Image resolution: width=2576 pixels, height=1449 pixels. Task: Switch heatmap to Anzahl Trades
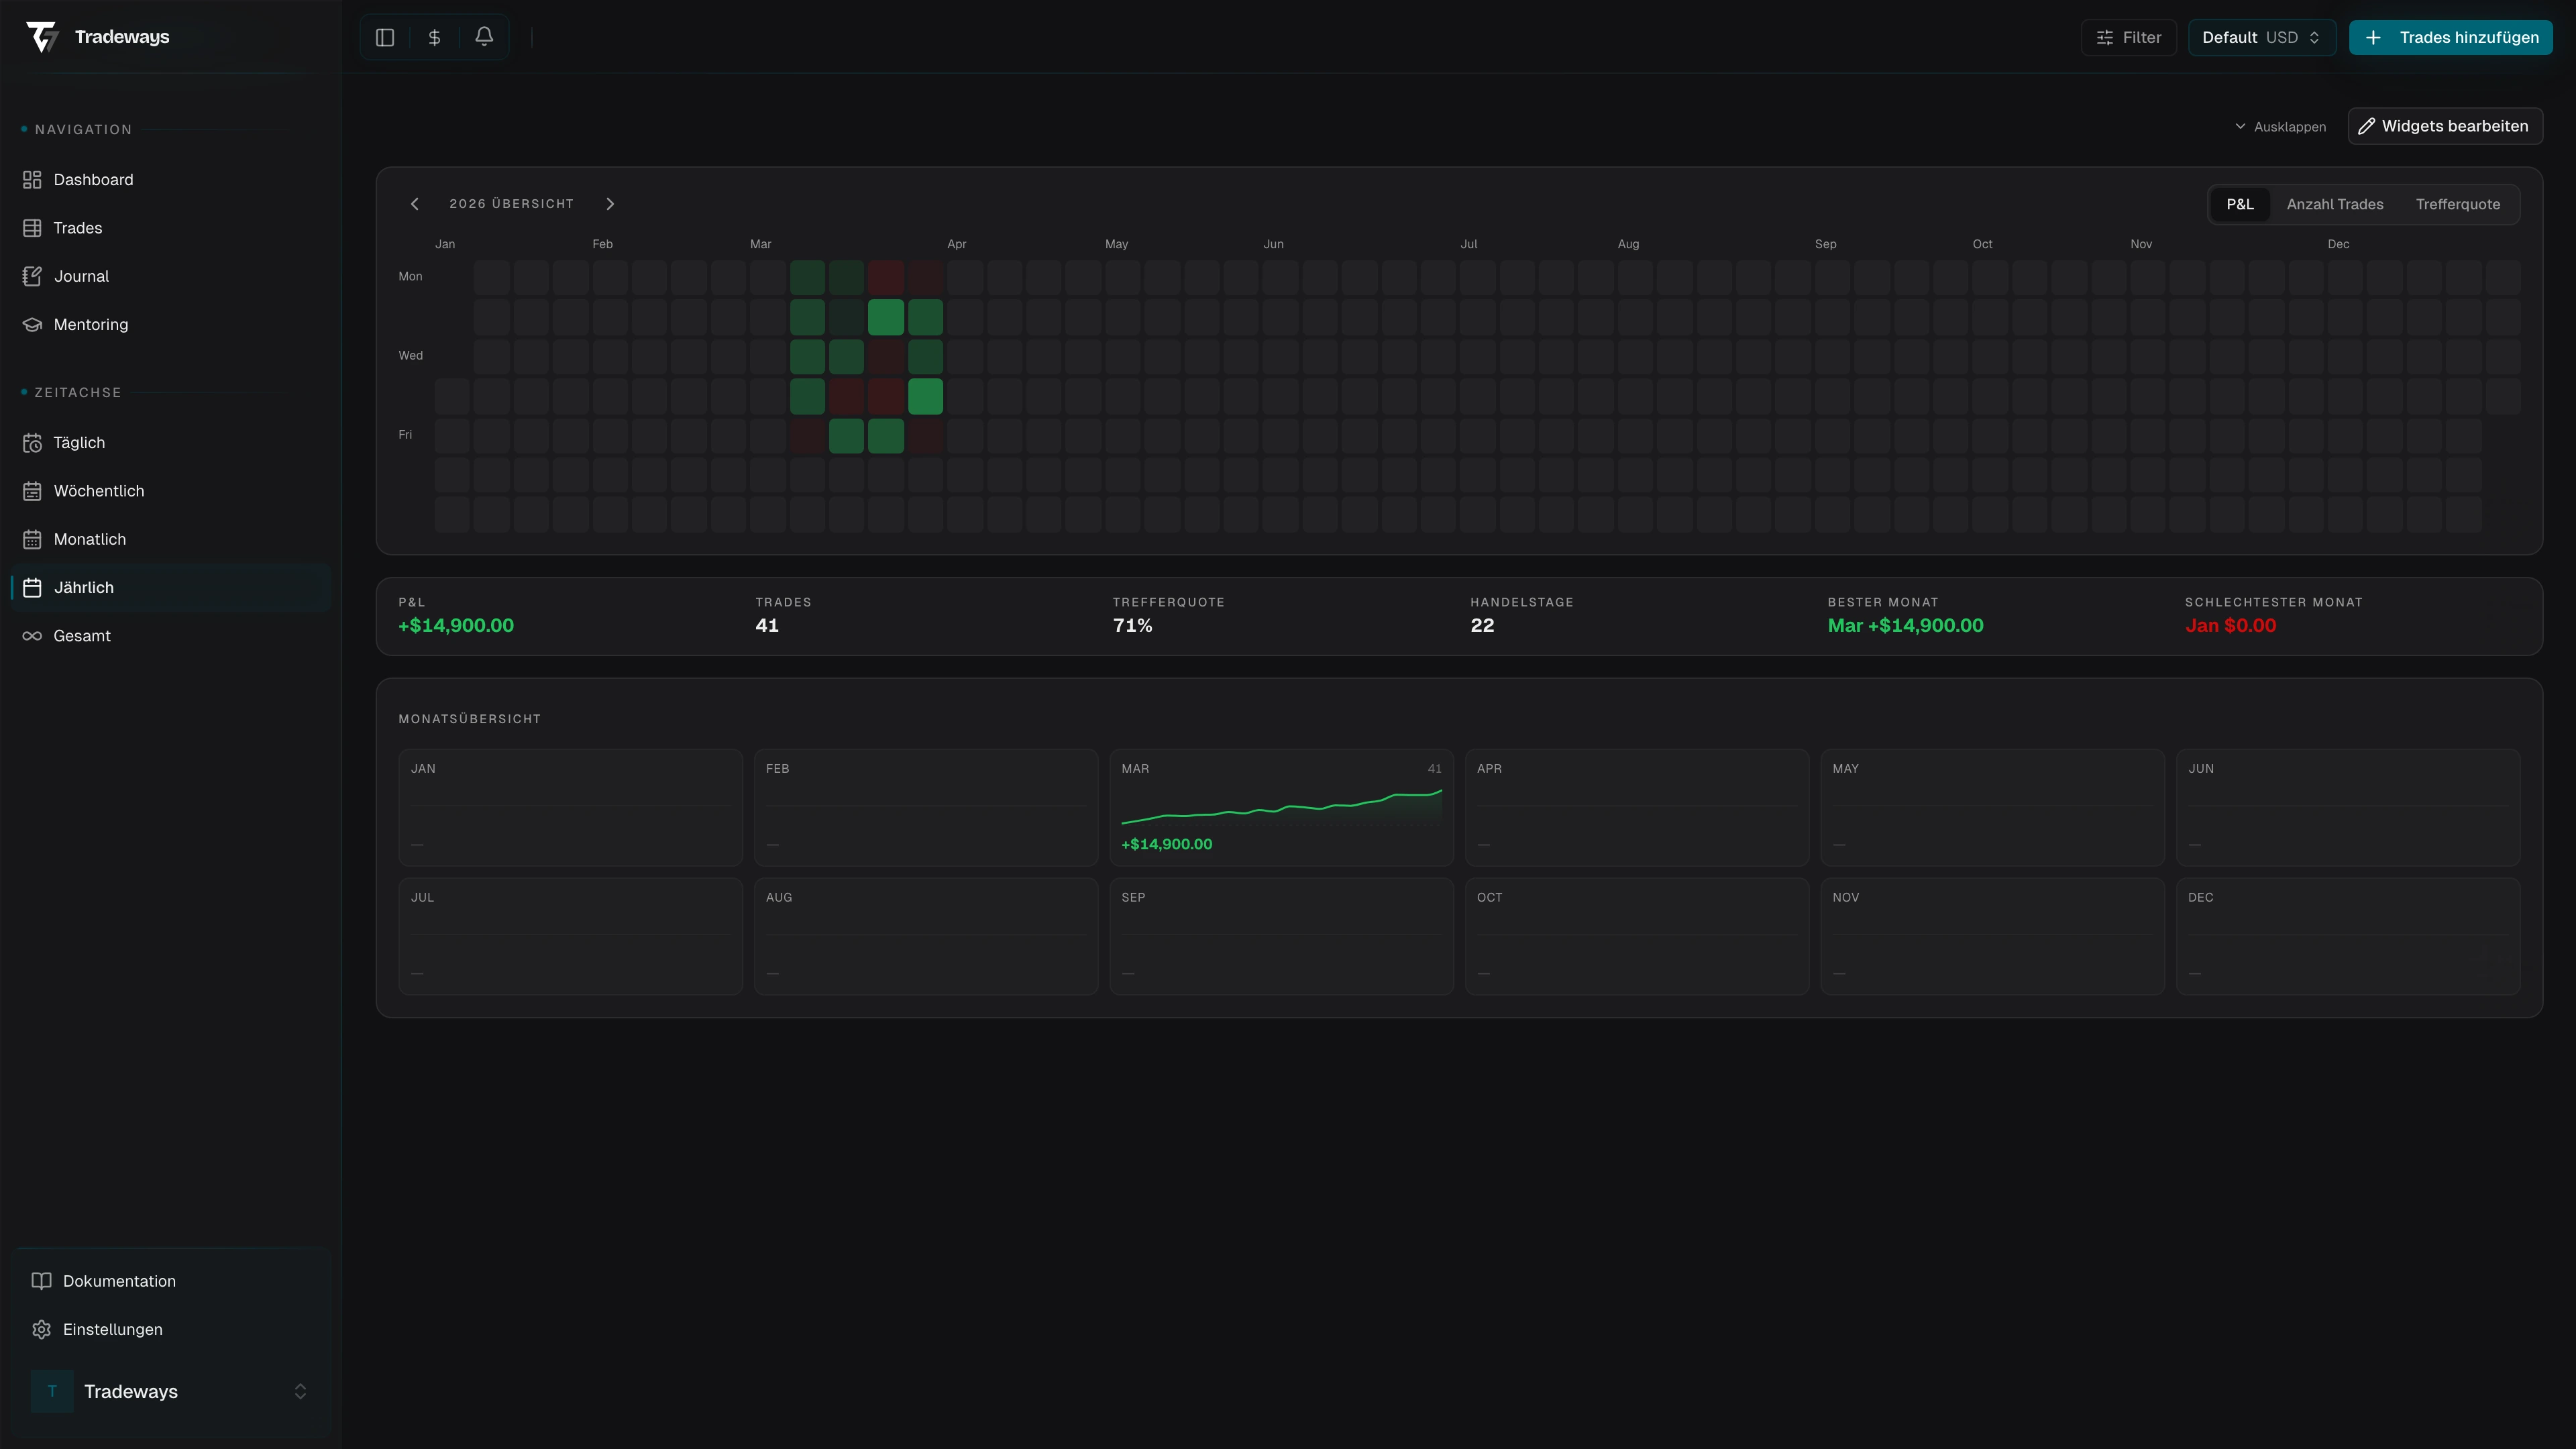point(2334,204)
